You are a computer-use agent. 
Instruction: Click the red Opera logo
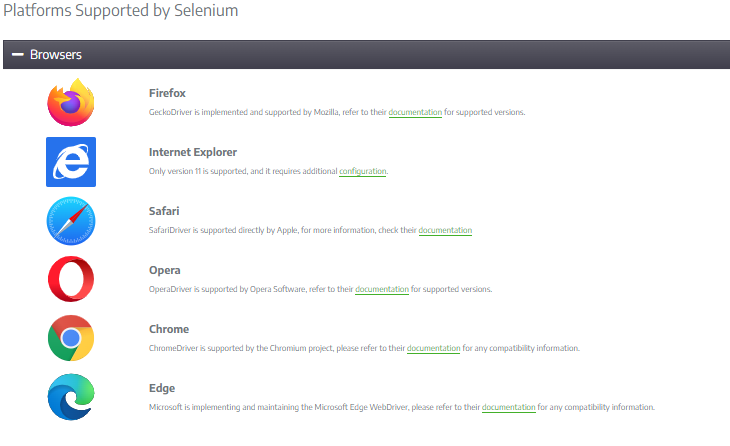tap(71, 279)
